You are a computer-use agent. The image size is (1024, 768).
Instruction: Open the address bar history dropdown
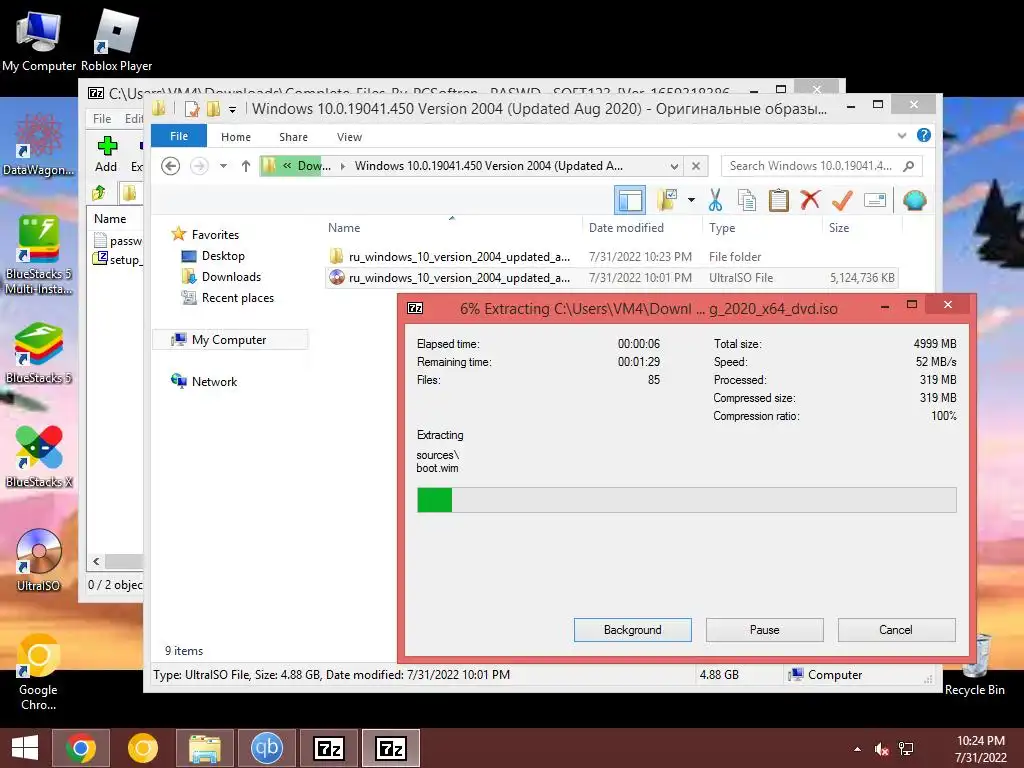(x=674, y=166)
